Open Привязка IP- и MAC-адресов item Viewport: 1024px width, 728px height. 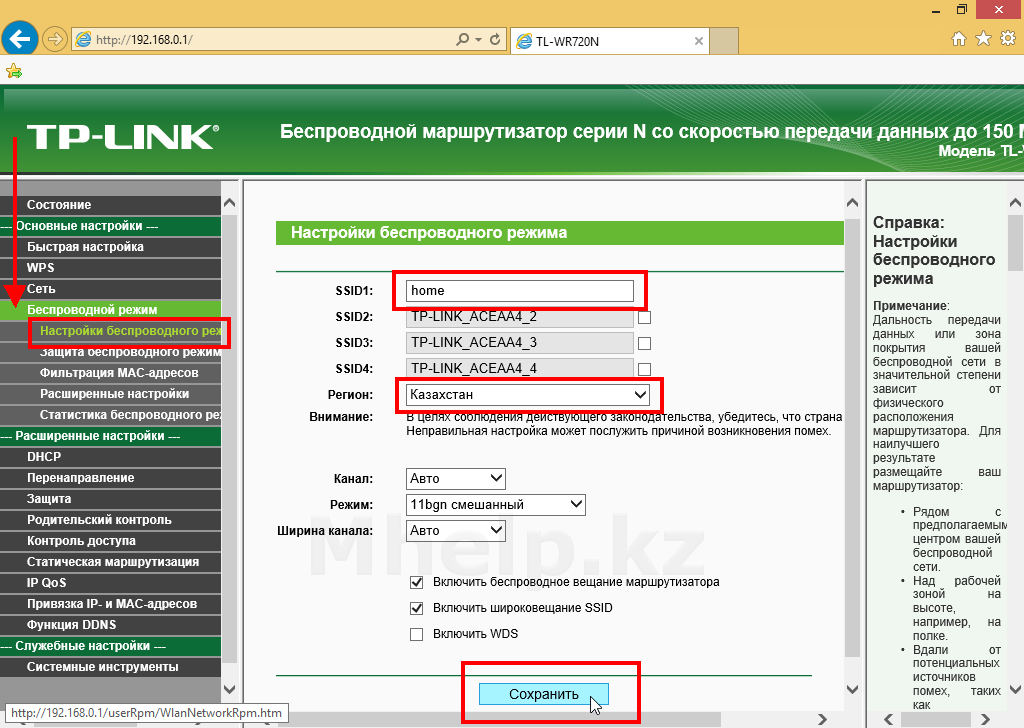coord(110,603)
